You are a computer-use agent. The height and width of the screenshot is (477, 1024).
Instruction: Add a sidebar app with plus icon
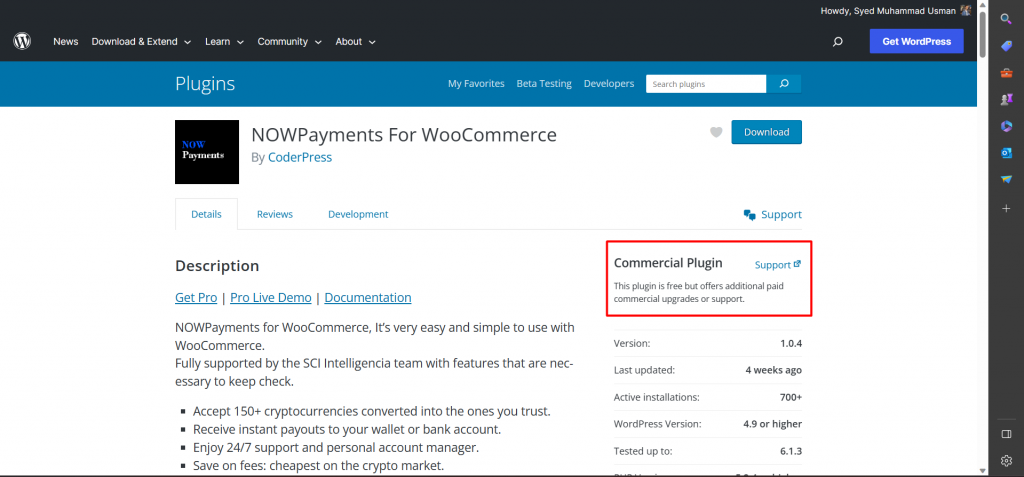tap(1006, 208)
